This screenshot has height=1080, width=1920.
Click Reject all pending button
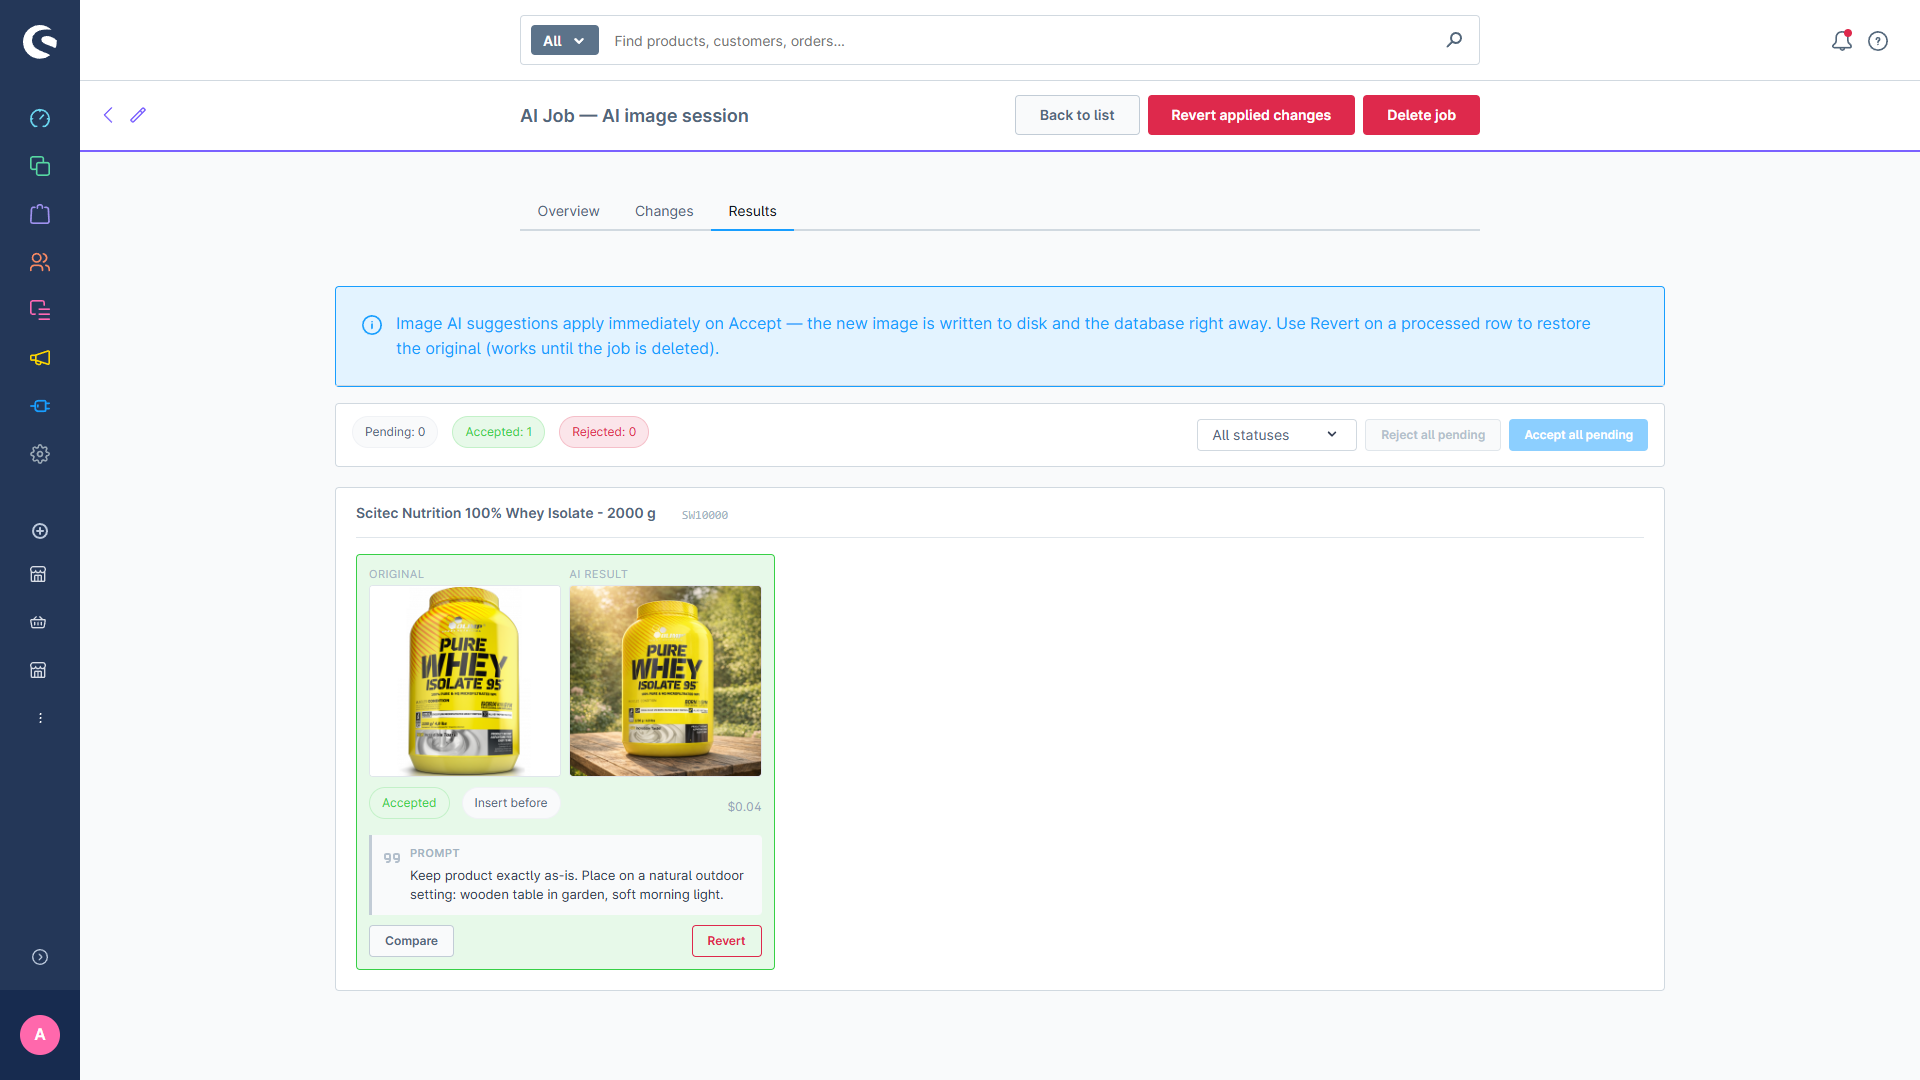tap(1433, 435)
